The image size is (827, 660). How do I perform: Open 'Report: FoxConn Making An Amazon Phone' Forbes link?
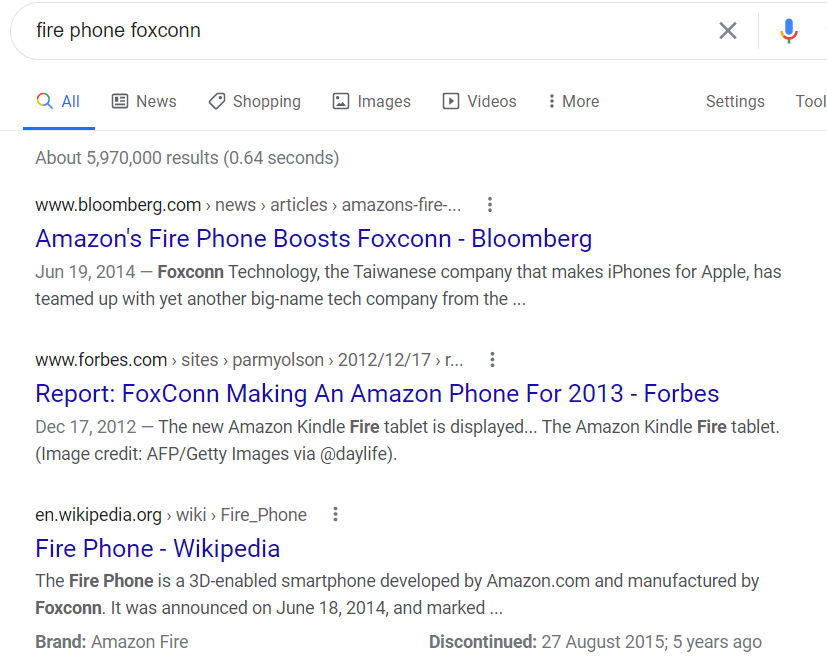(x=377, y=394)
